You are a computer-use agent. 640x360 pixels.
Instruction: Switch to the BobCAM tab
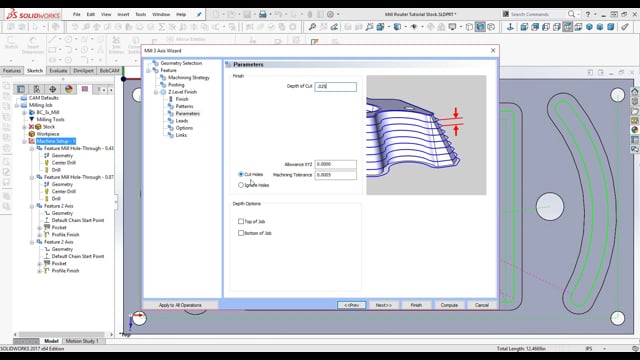(x=109, y=71)
